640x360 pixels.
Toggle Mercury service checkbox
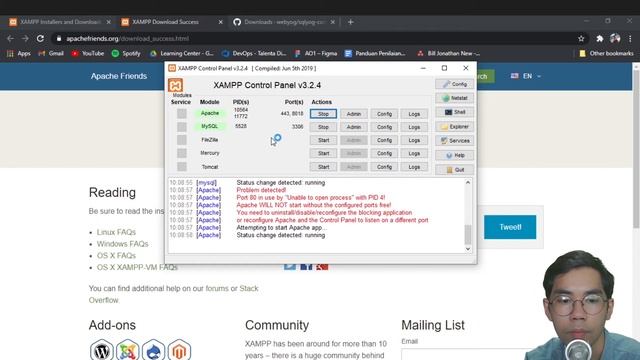click(x=182, y=153)
